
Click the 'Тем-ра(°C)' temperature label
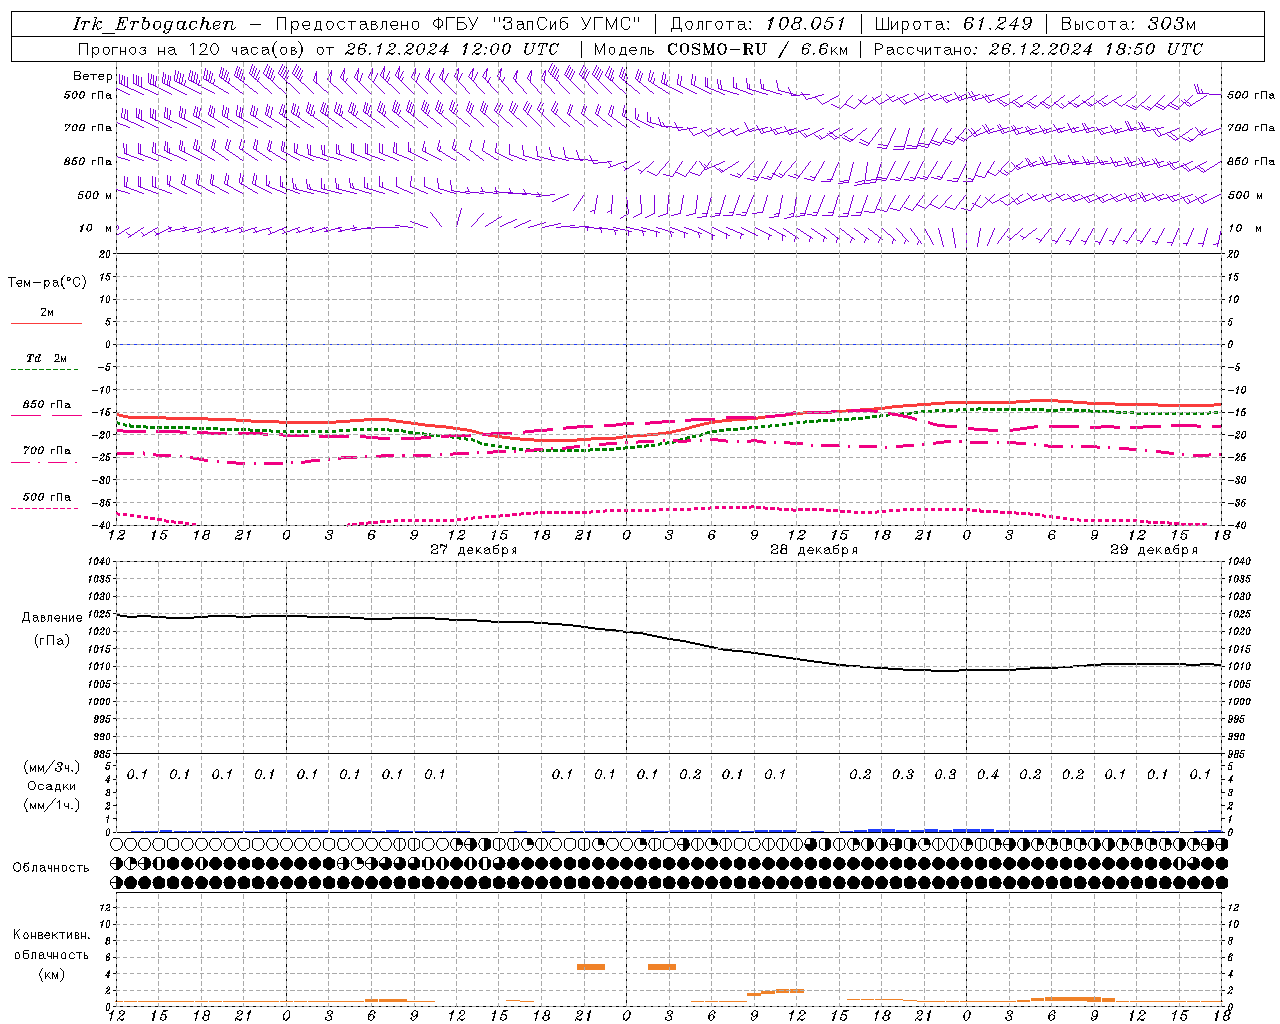(47, 283)
